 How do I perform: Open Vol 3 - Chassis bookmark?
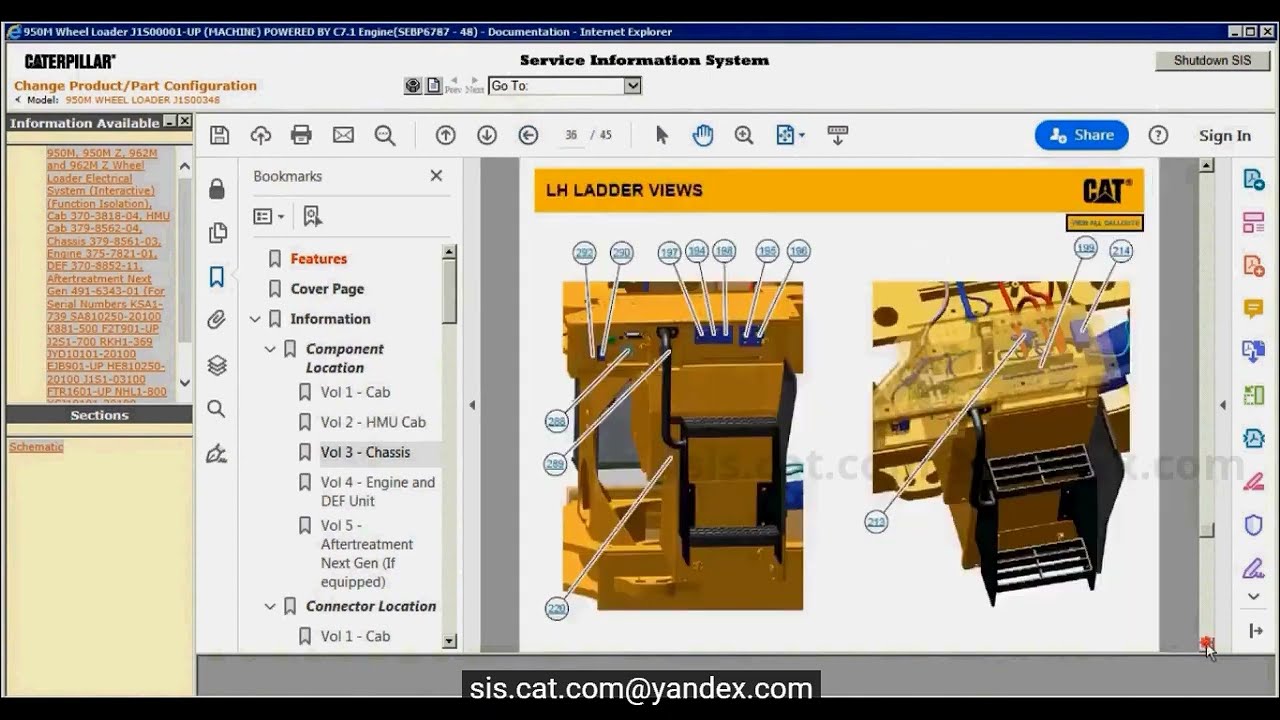pyautogui.click(x=365, y=452)
